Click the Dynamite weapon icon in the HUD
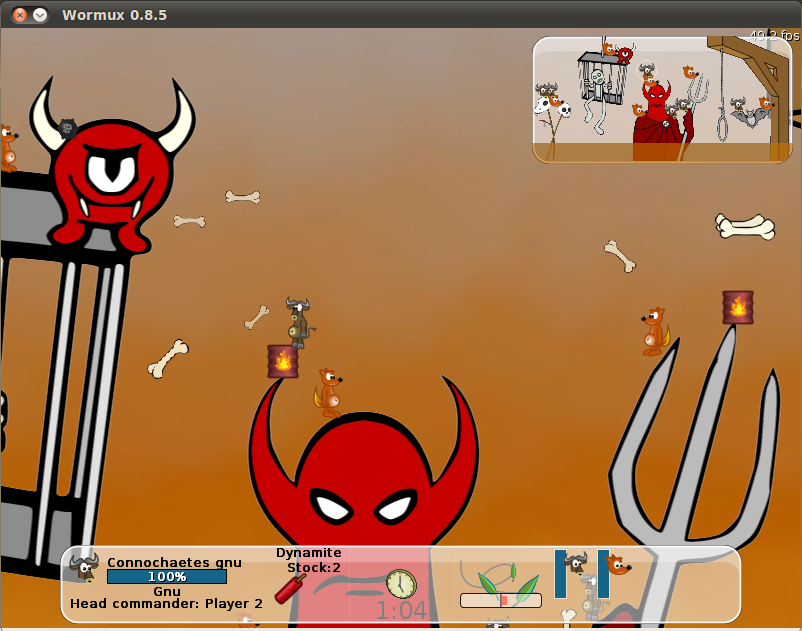This screenshot has height=631, width=802. click(x=290, y=589)
